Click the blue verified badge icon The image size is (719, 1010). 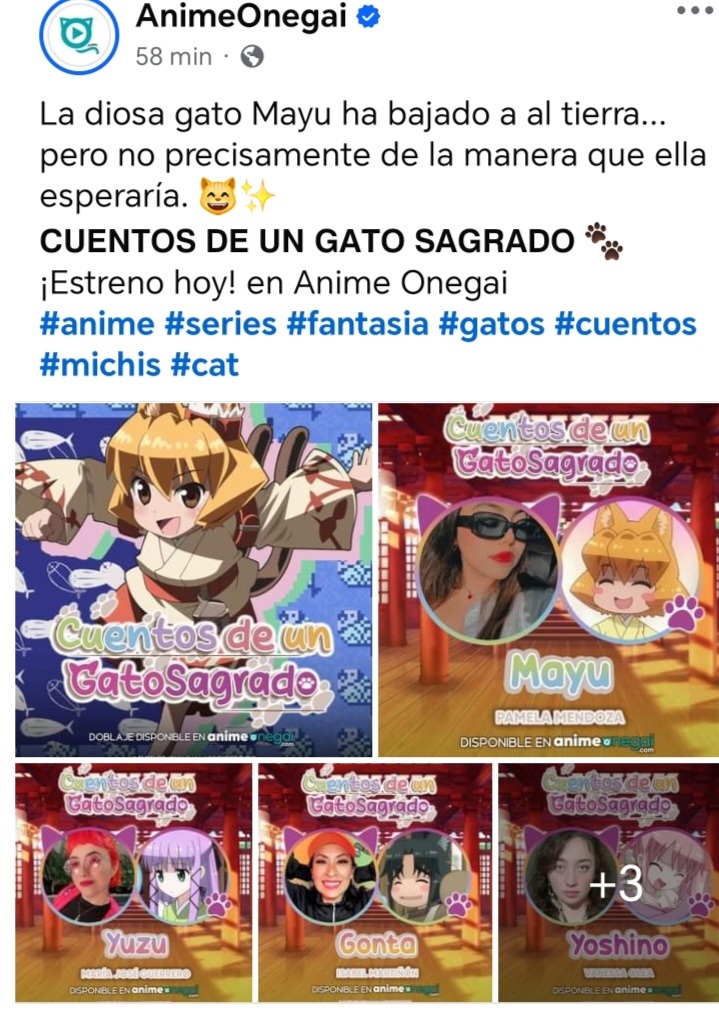[x=368, y=16]
